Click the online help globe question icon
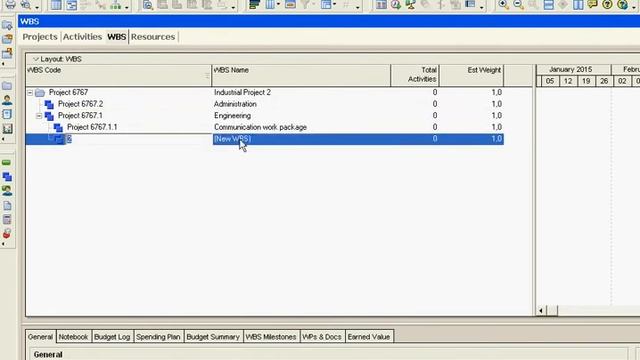The image size is (640, 360). (622, 5)
